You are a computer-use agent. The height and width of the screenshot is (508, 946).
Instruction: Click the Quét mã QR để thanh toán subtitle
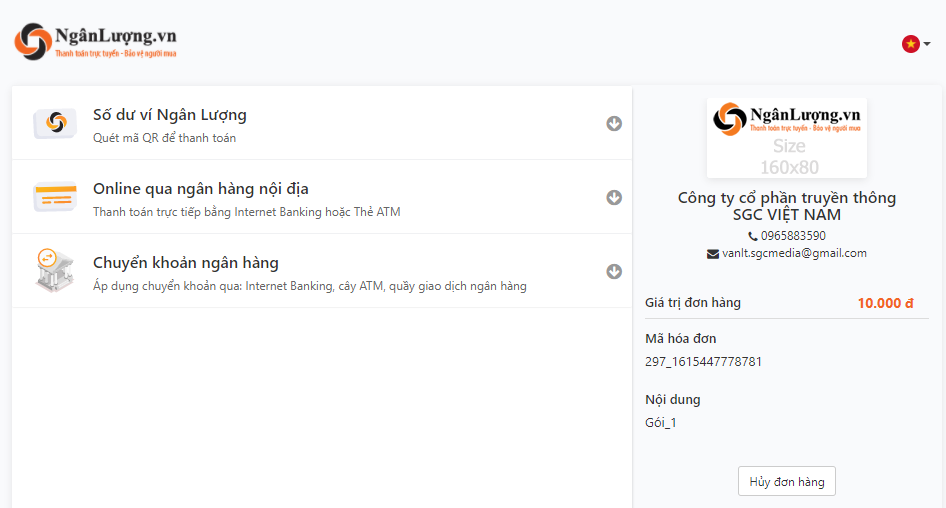(164, 138)
